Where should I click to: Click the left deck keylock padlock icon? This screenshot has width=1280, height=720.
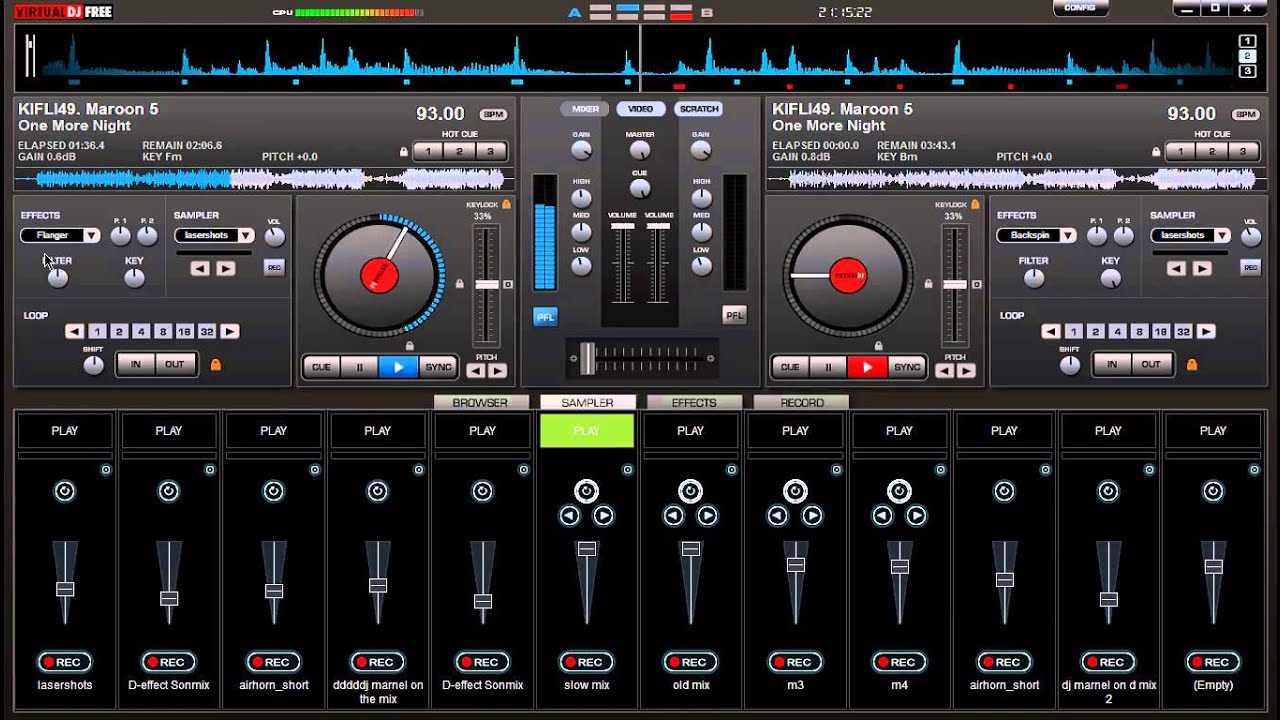(507, 204)
